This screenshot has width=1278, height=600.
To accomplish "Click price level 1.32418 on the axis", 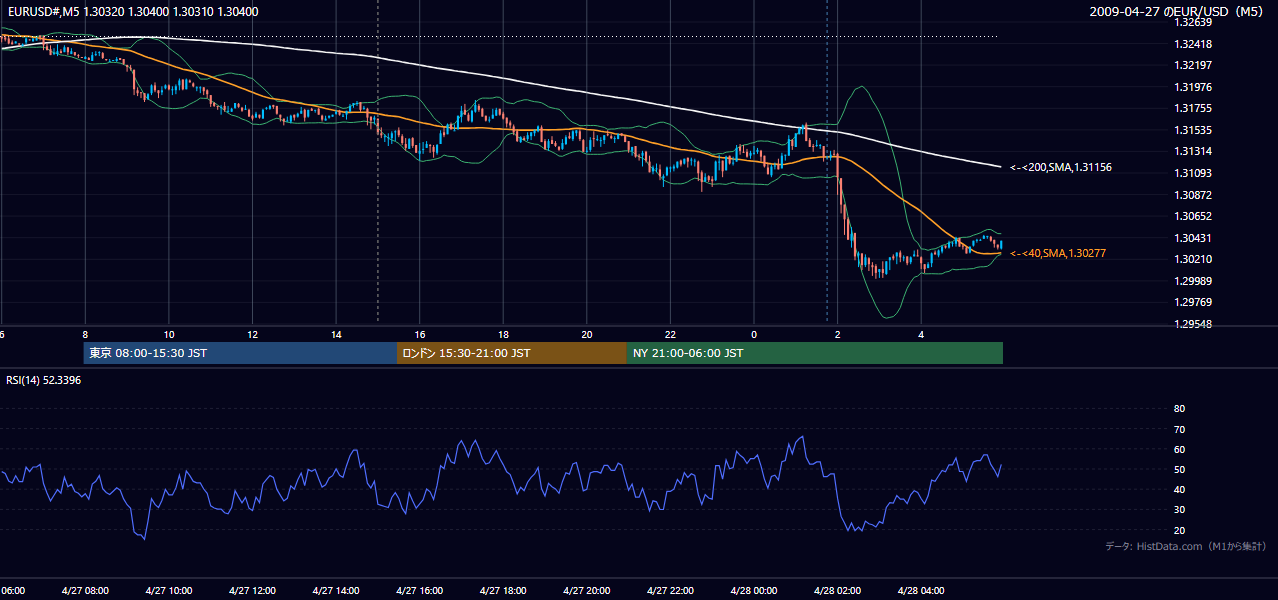I will coord(1193,44).
